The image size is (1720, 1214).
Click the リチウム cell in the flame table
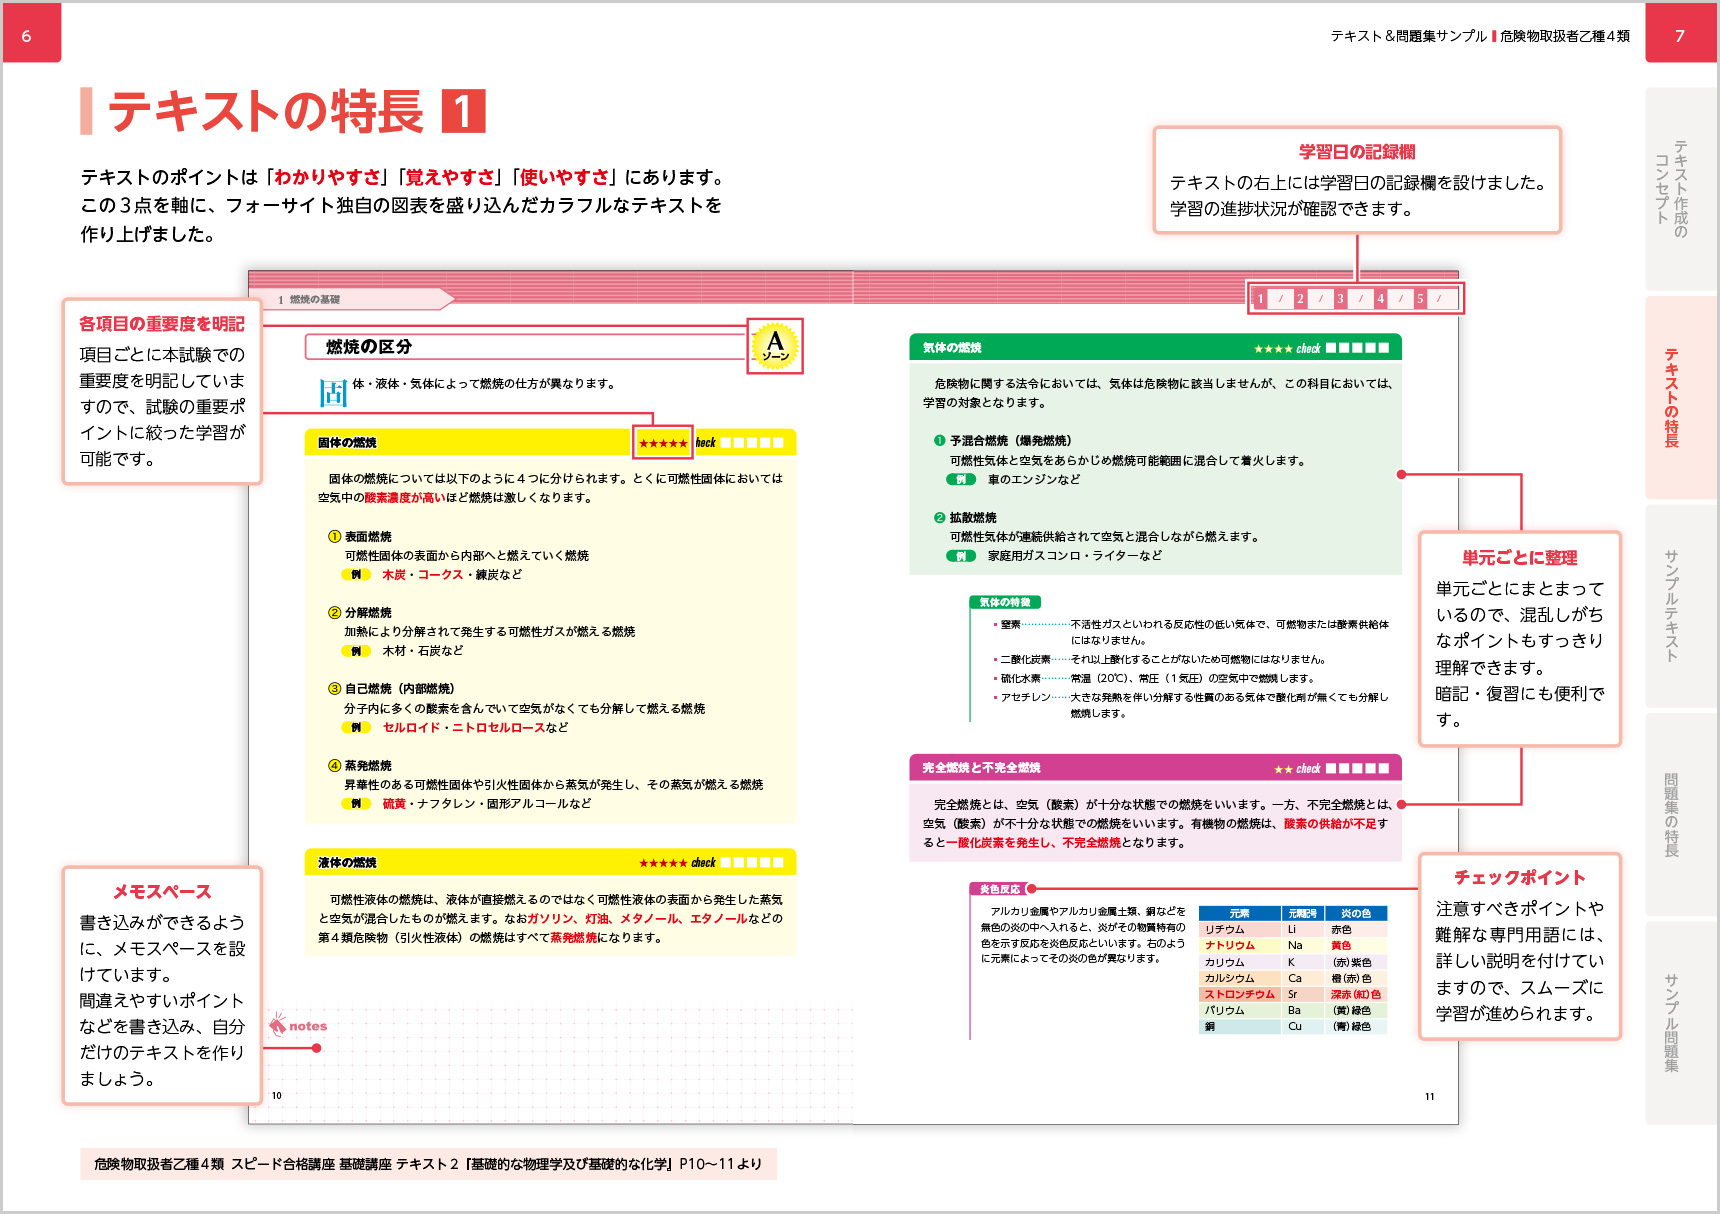coord(1240,930)
